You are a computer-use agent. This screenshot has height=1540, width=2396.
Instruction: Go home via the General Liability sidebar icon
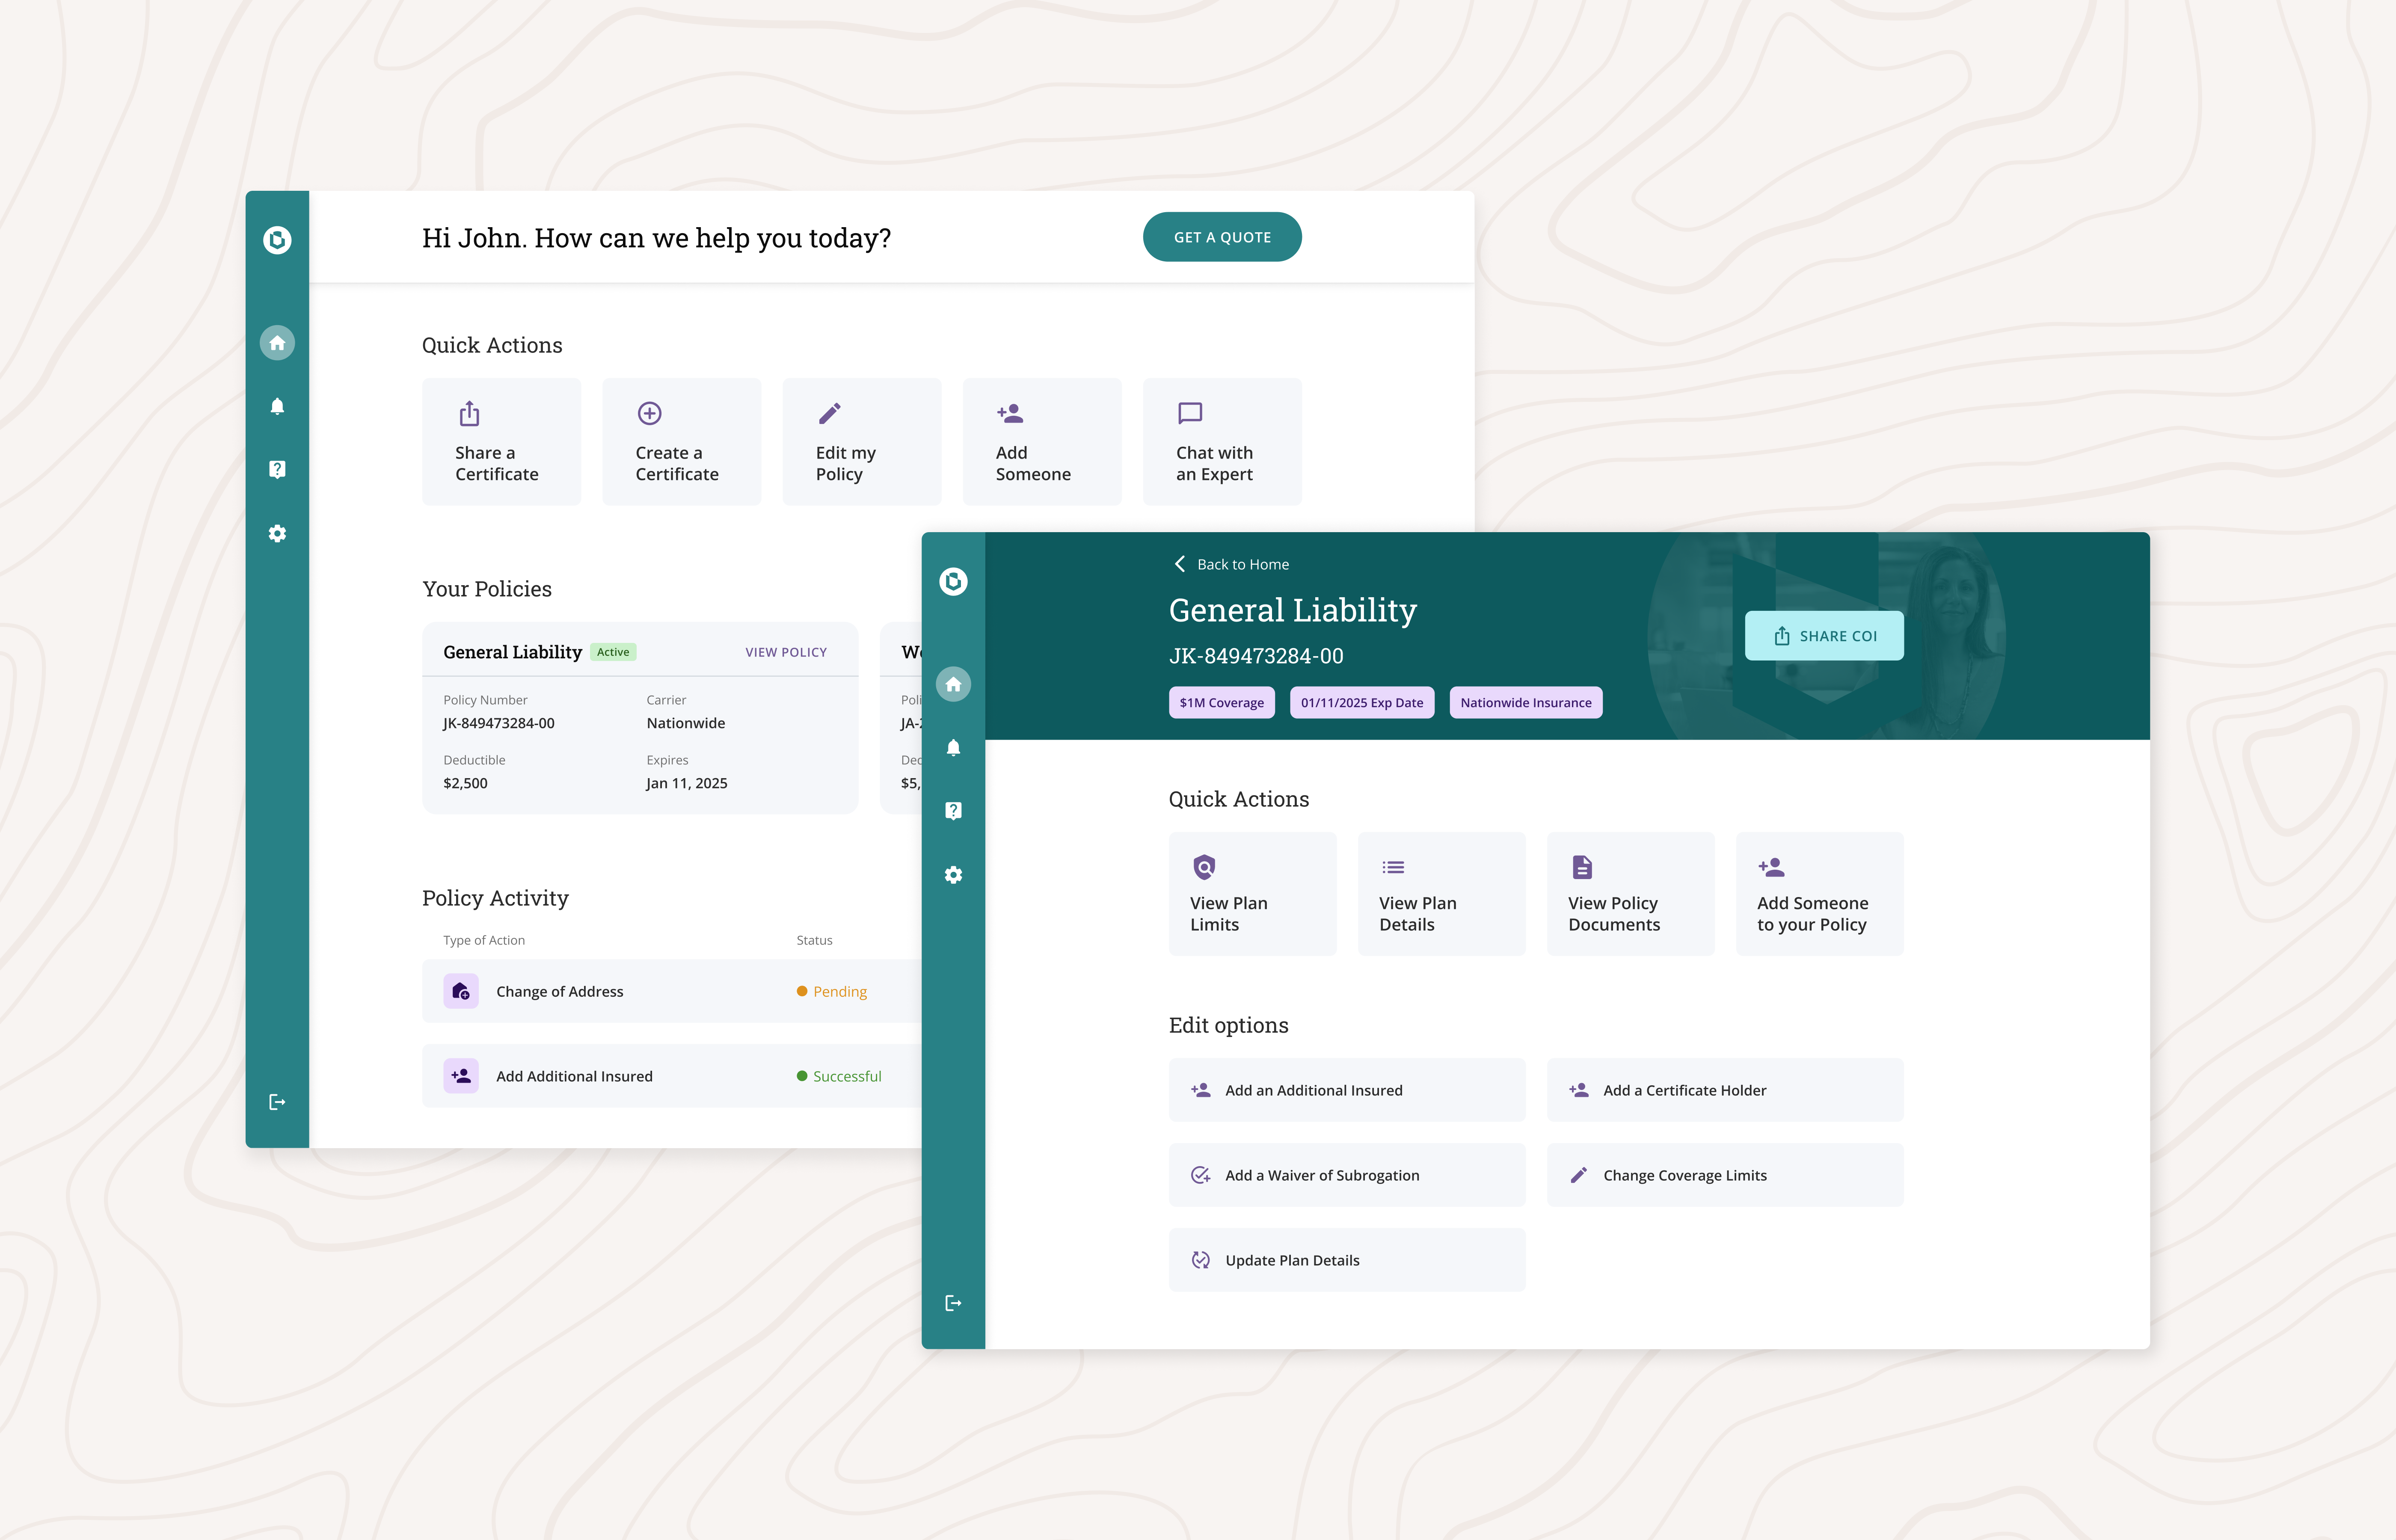(953, 684)
